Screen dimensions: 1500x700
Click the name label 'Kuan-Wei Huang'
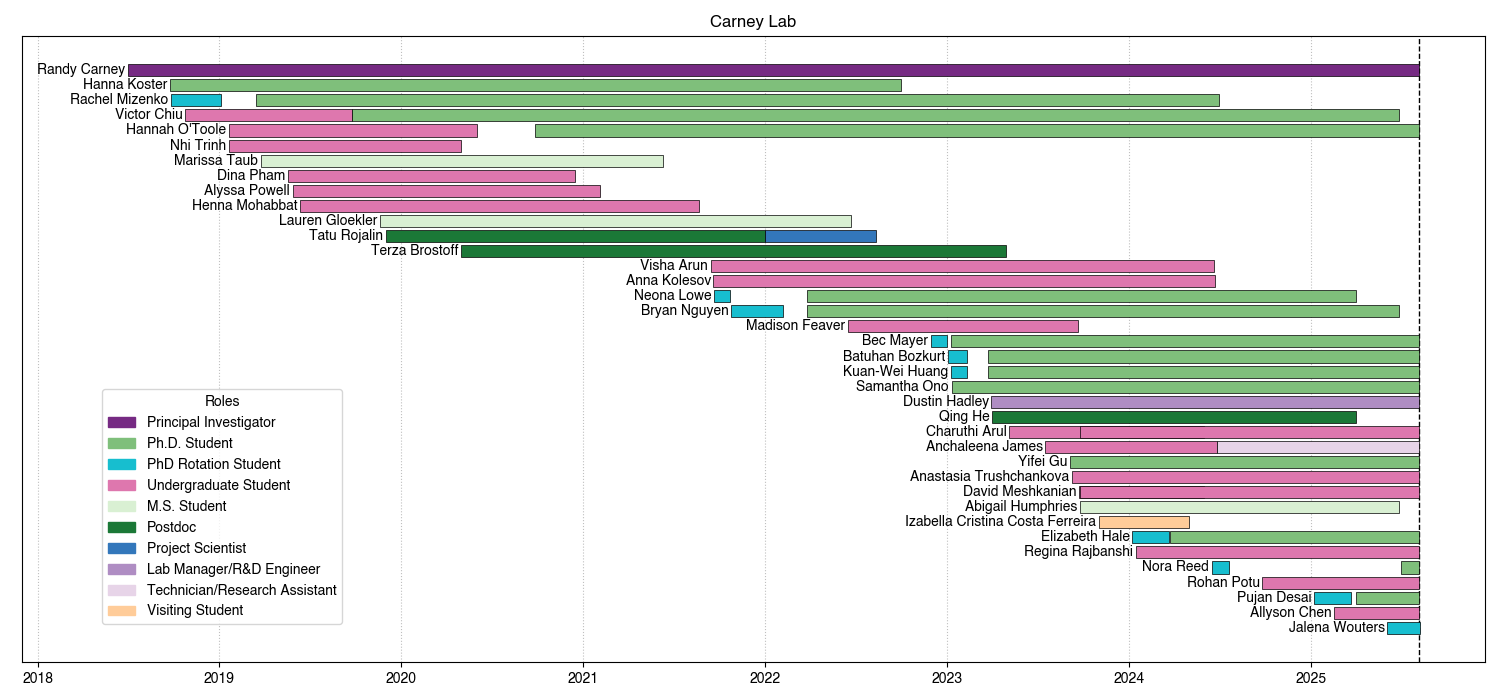click(x=895, y=372)
